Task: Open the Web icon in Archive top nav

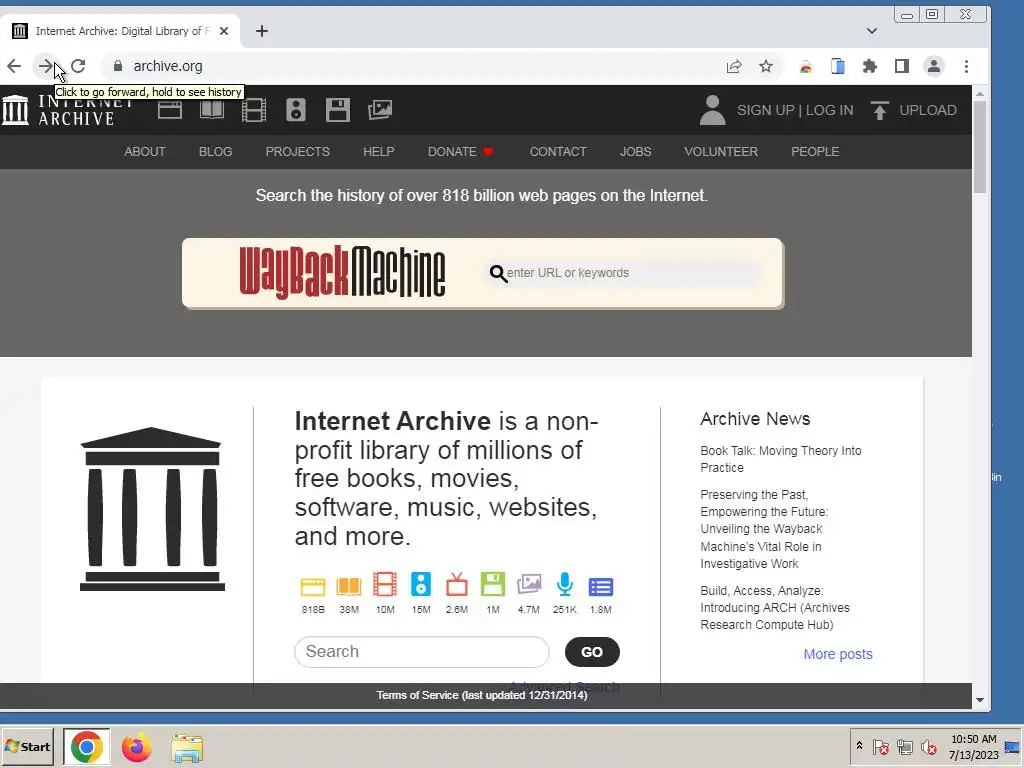Action: pyautogui.click(x=170, y=110)
